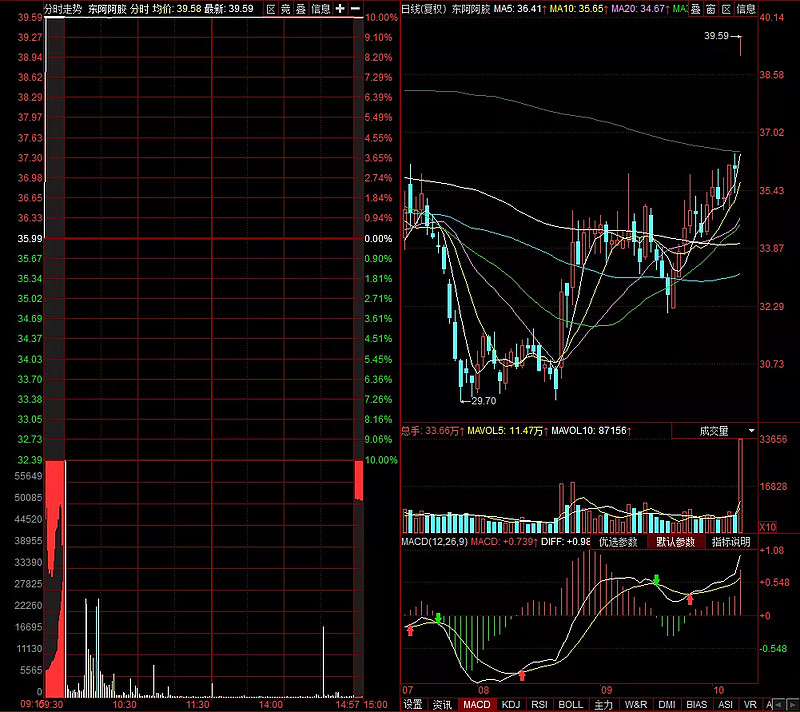Click the 10:30 time axis label
The image size is (800, 712).
pos(124,705)
